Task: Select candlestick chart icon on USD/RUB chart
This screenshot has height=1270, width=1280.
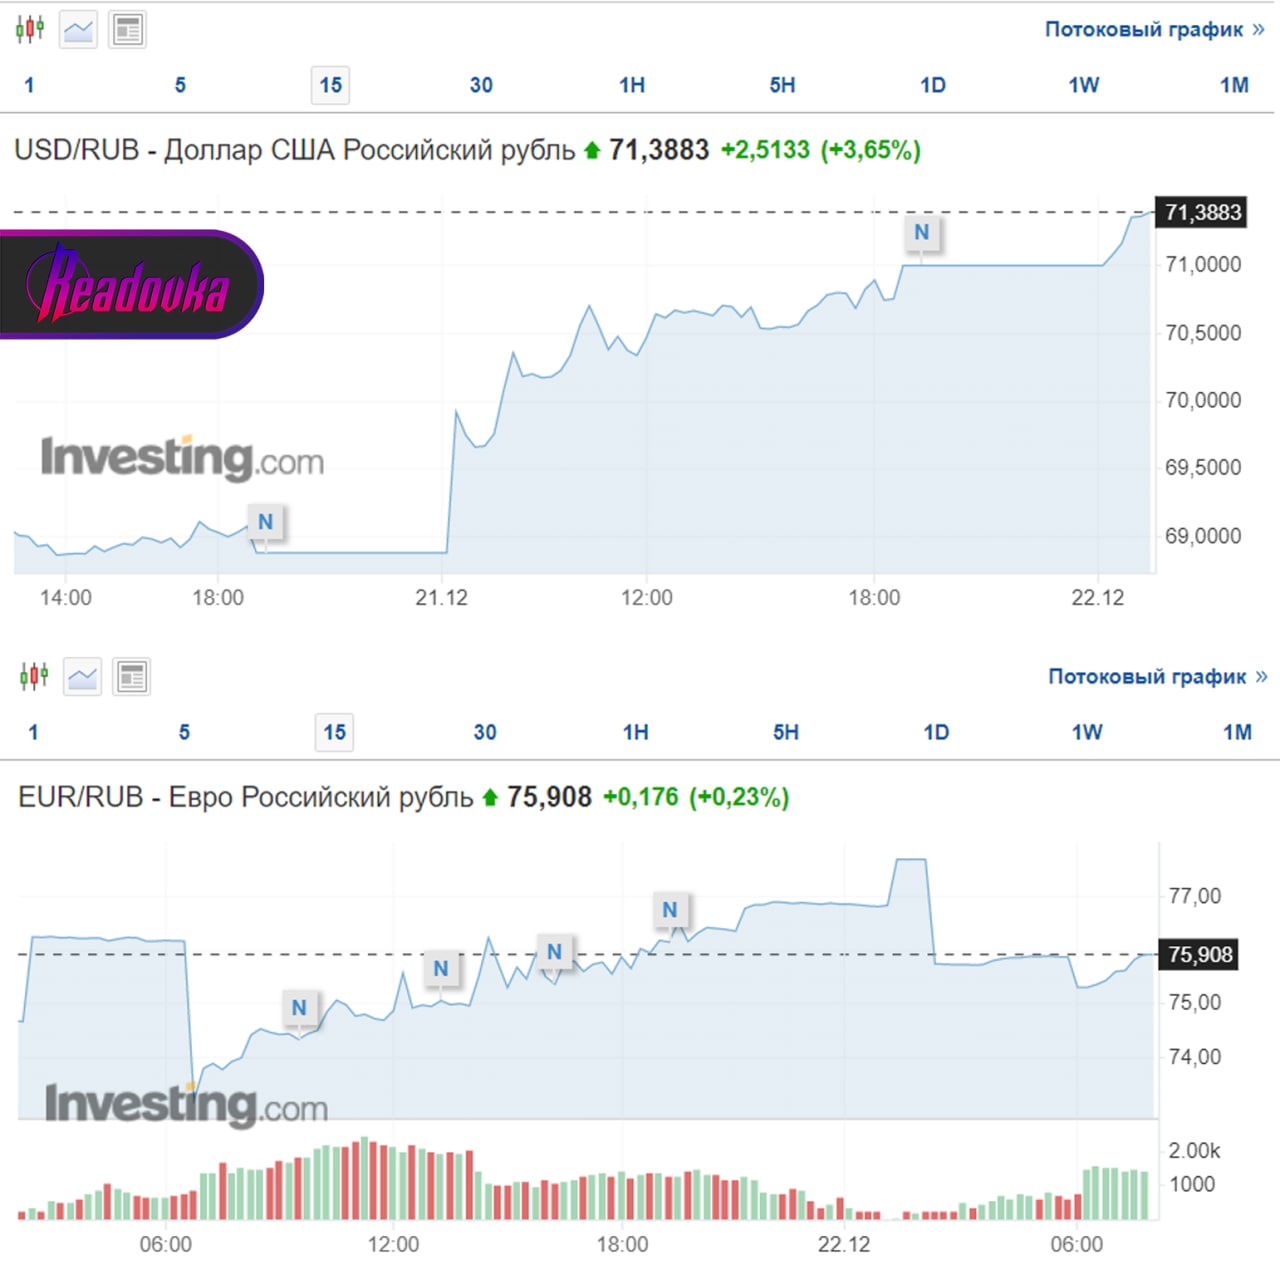Action: tap(30, 29)
